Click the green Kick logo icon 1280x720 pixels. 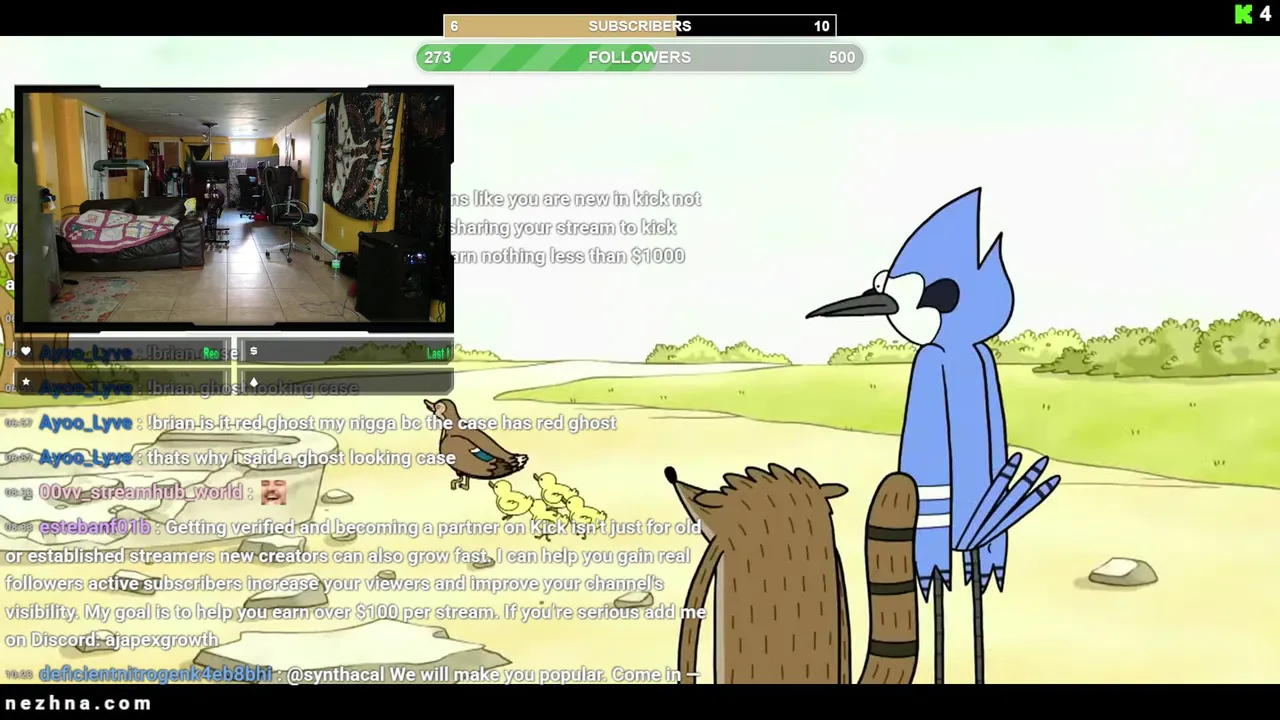click(x=1243, y=14)
